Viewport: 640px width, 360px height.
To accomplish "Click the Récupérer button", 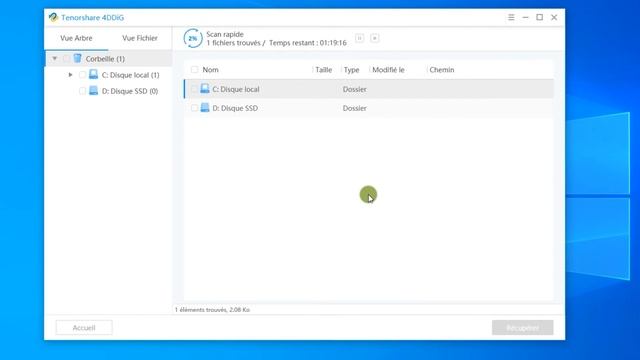I will [x=522, y=328].
